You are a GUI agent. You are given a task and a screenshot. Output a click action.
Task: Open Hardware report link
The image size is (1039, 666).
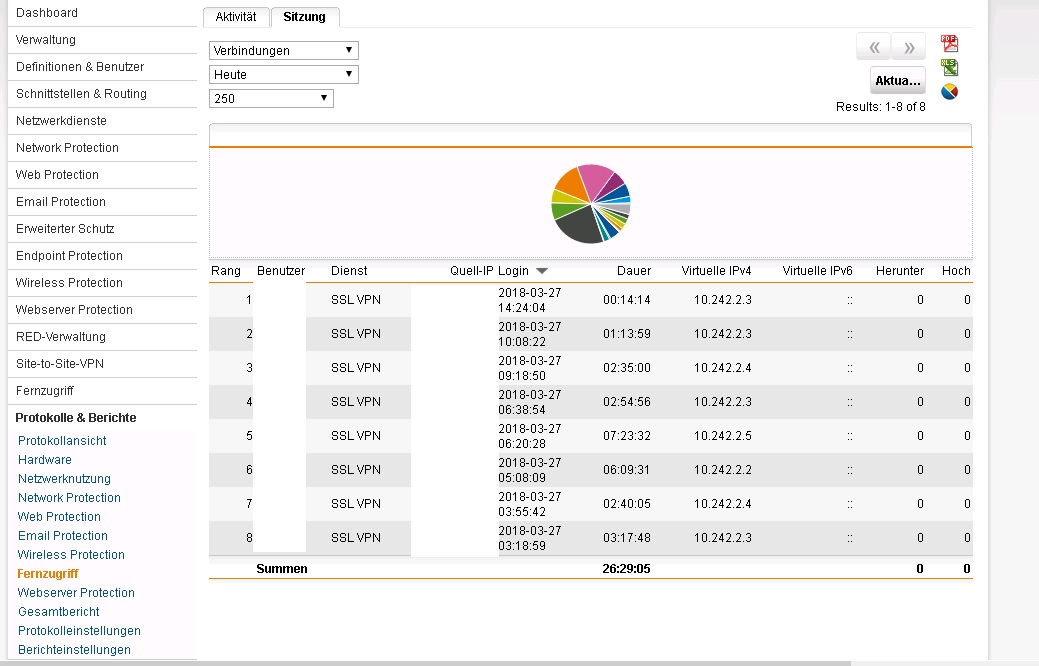point(44,460)
